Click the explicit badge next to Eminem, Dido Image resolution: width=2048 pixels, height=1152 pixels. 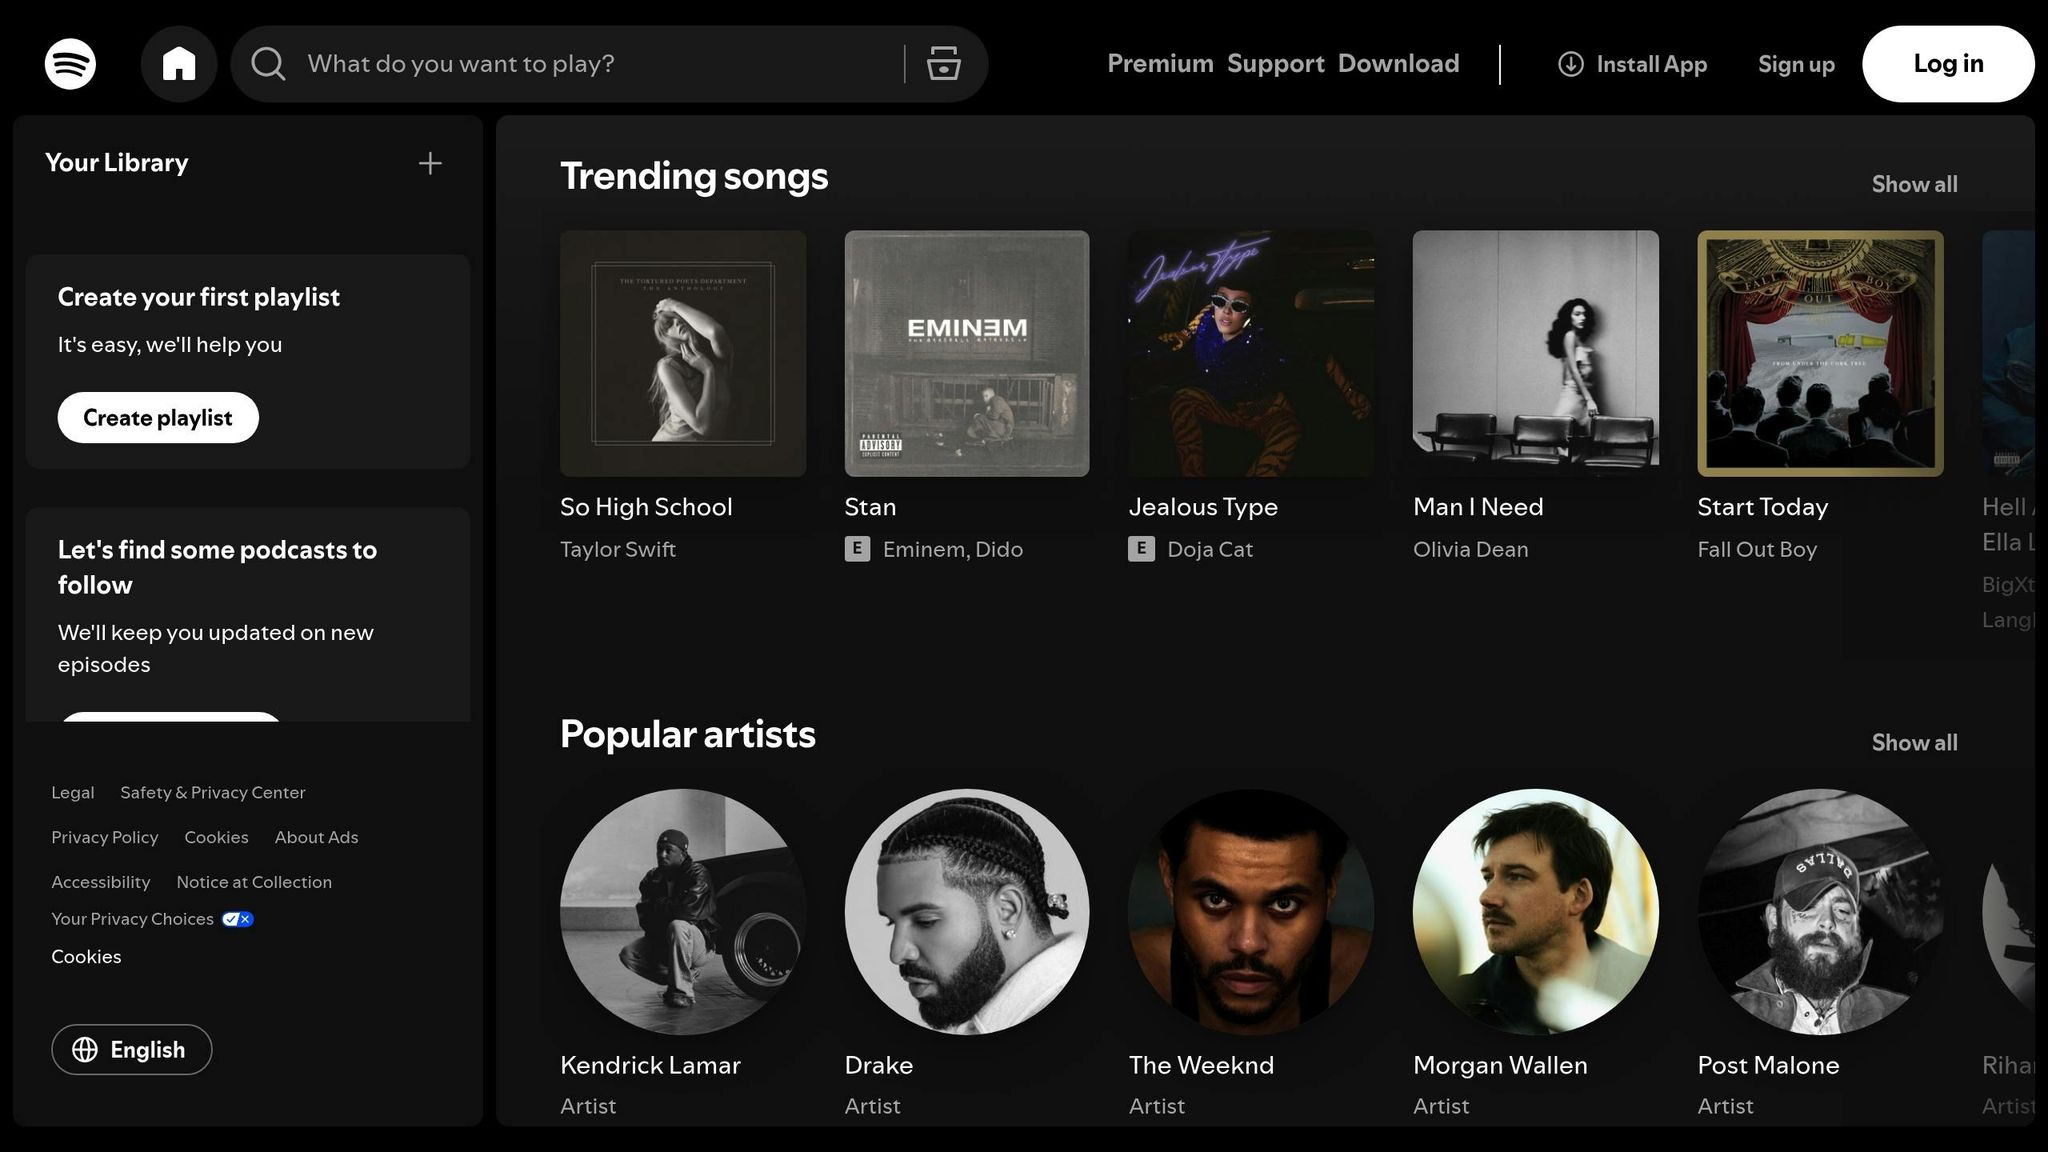point(857,549)
